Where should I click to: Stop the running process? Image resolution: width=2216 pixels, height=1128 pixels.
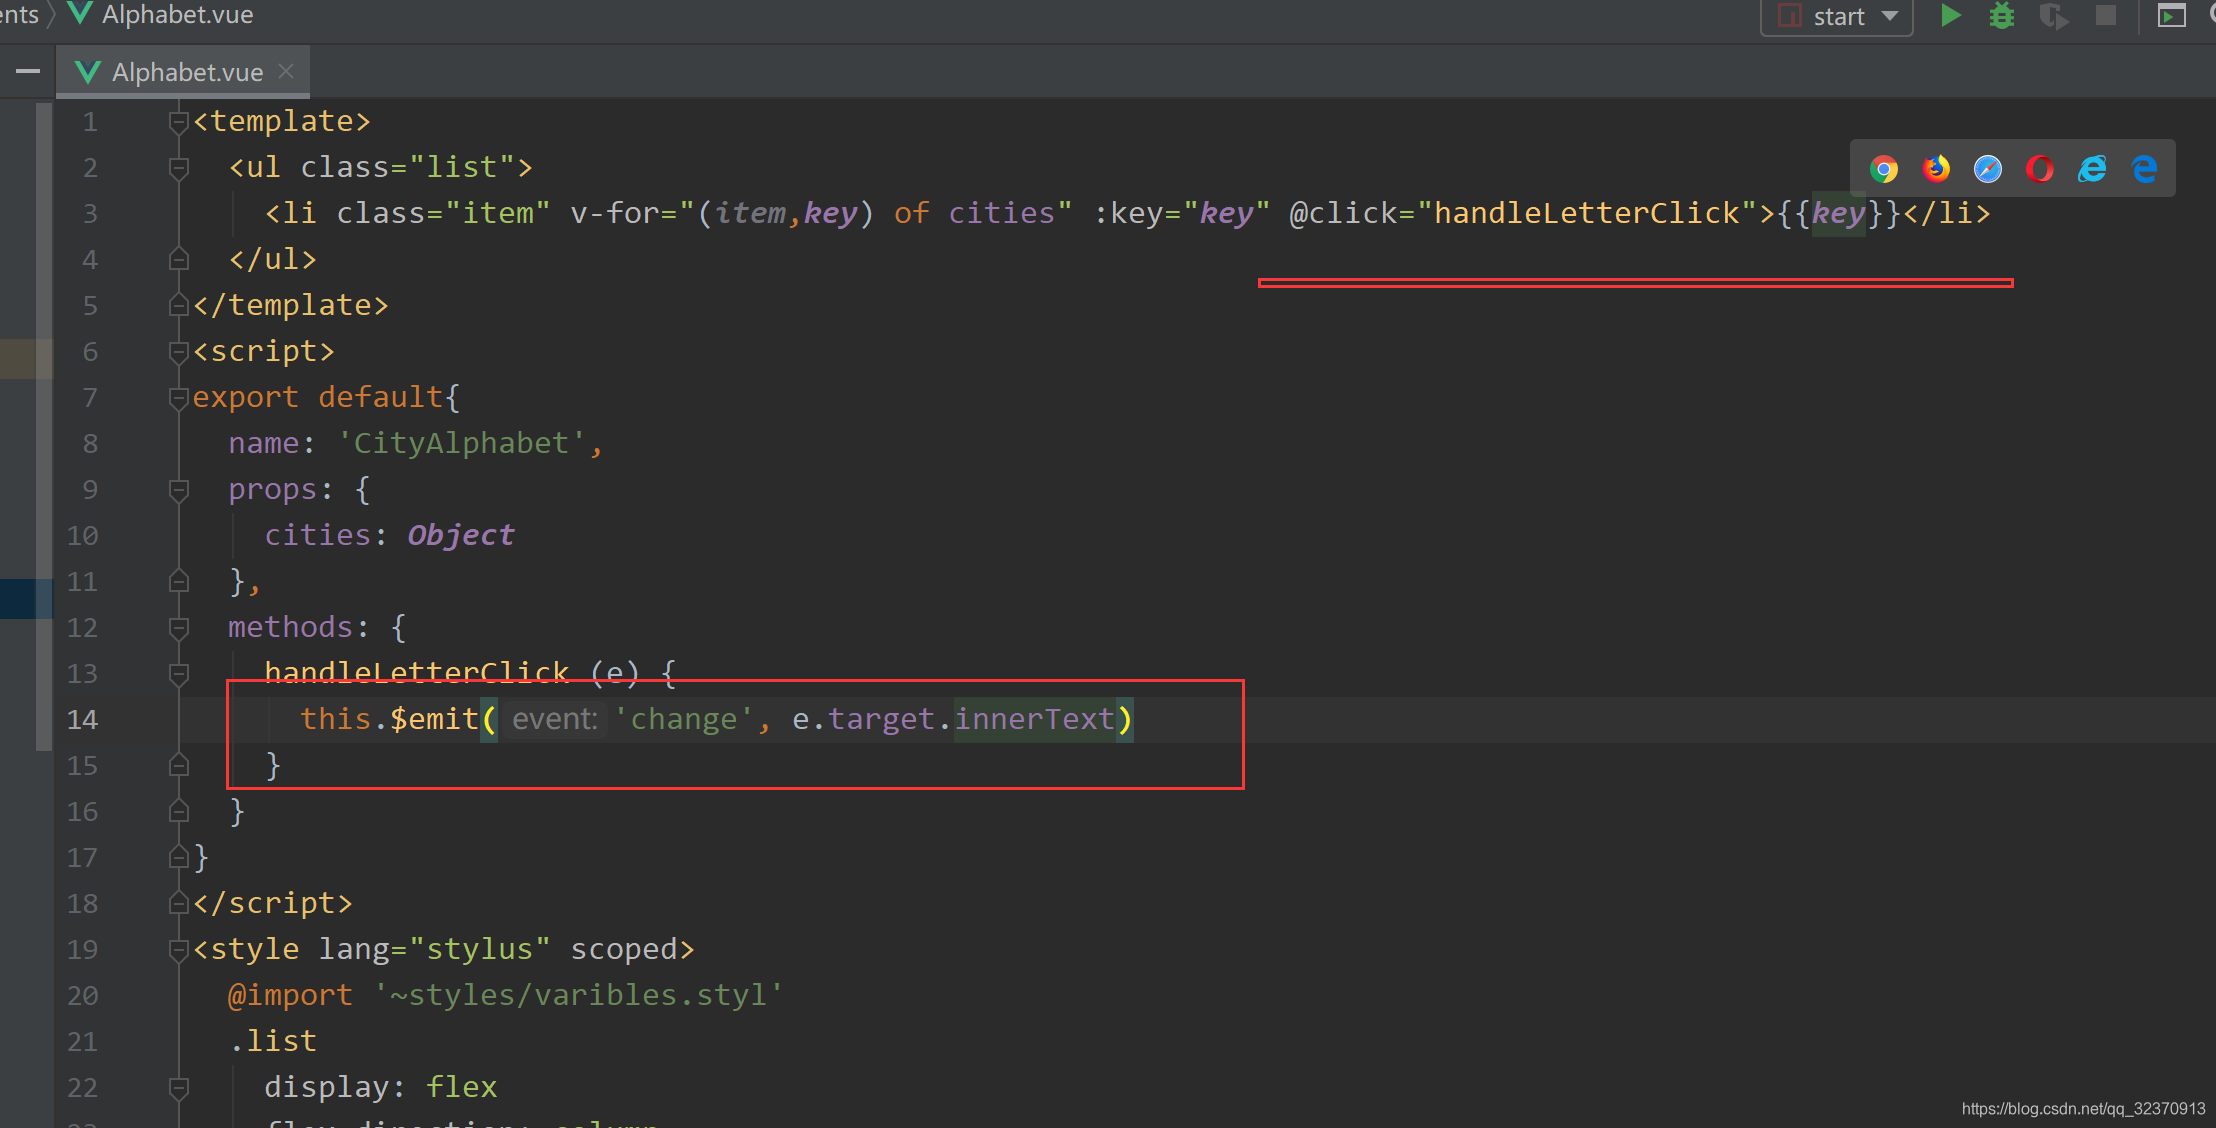click(2106, 15)
